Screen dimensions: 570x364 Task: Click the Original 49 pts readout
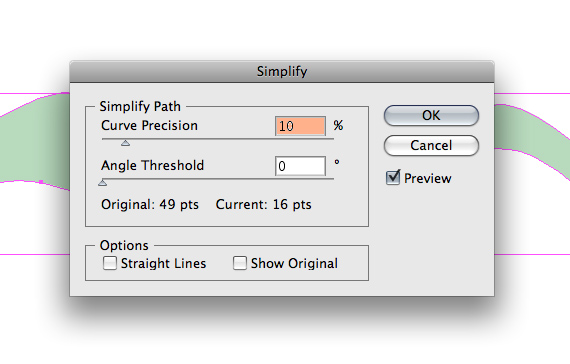click(x=150, y=204)
